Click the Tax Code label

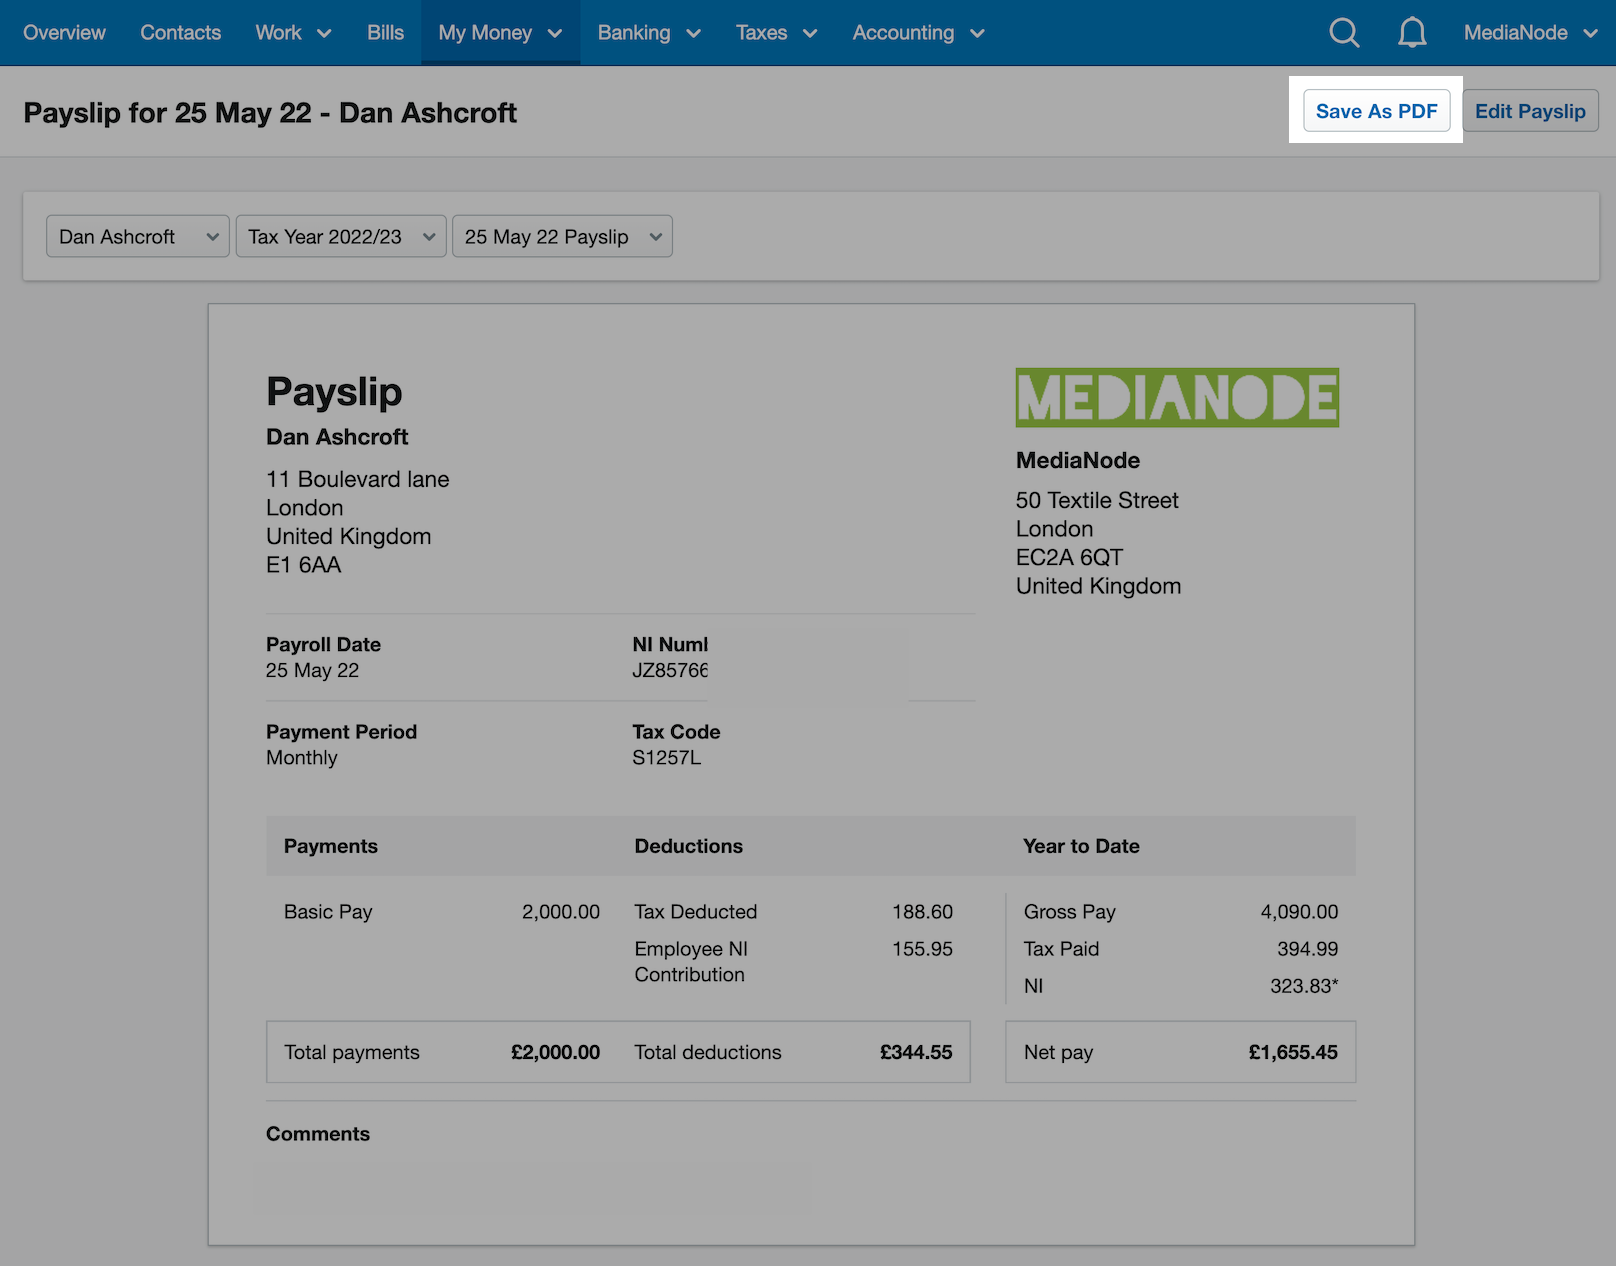point(676,732)
